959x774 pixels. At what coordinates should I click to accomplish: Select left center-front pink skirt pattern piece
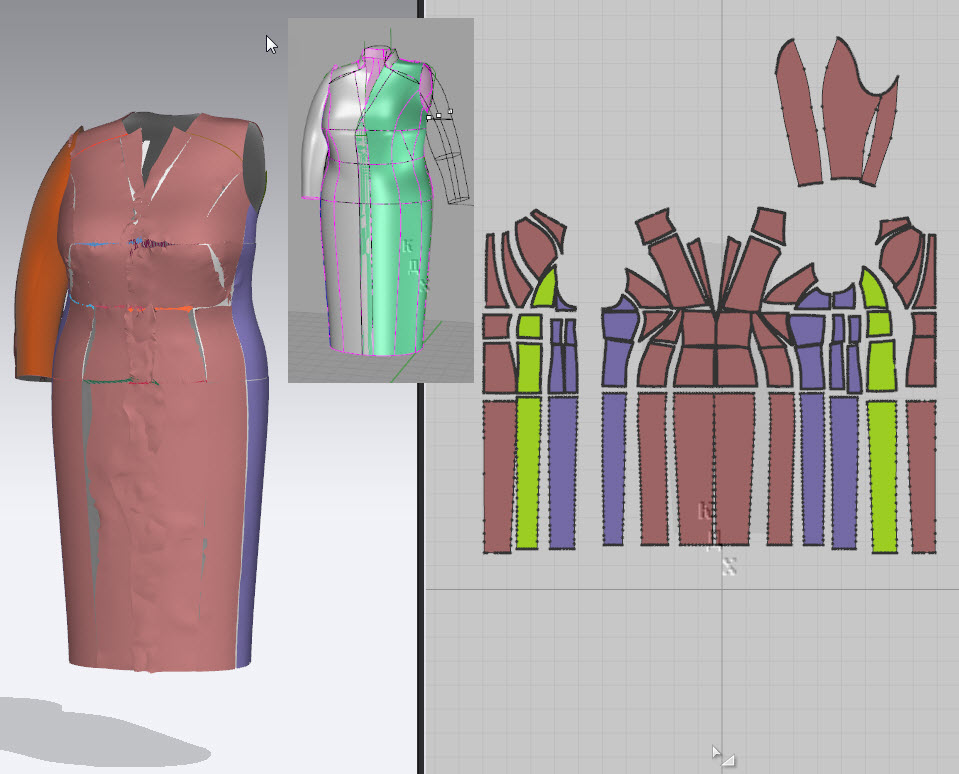693,465
